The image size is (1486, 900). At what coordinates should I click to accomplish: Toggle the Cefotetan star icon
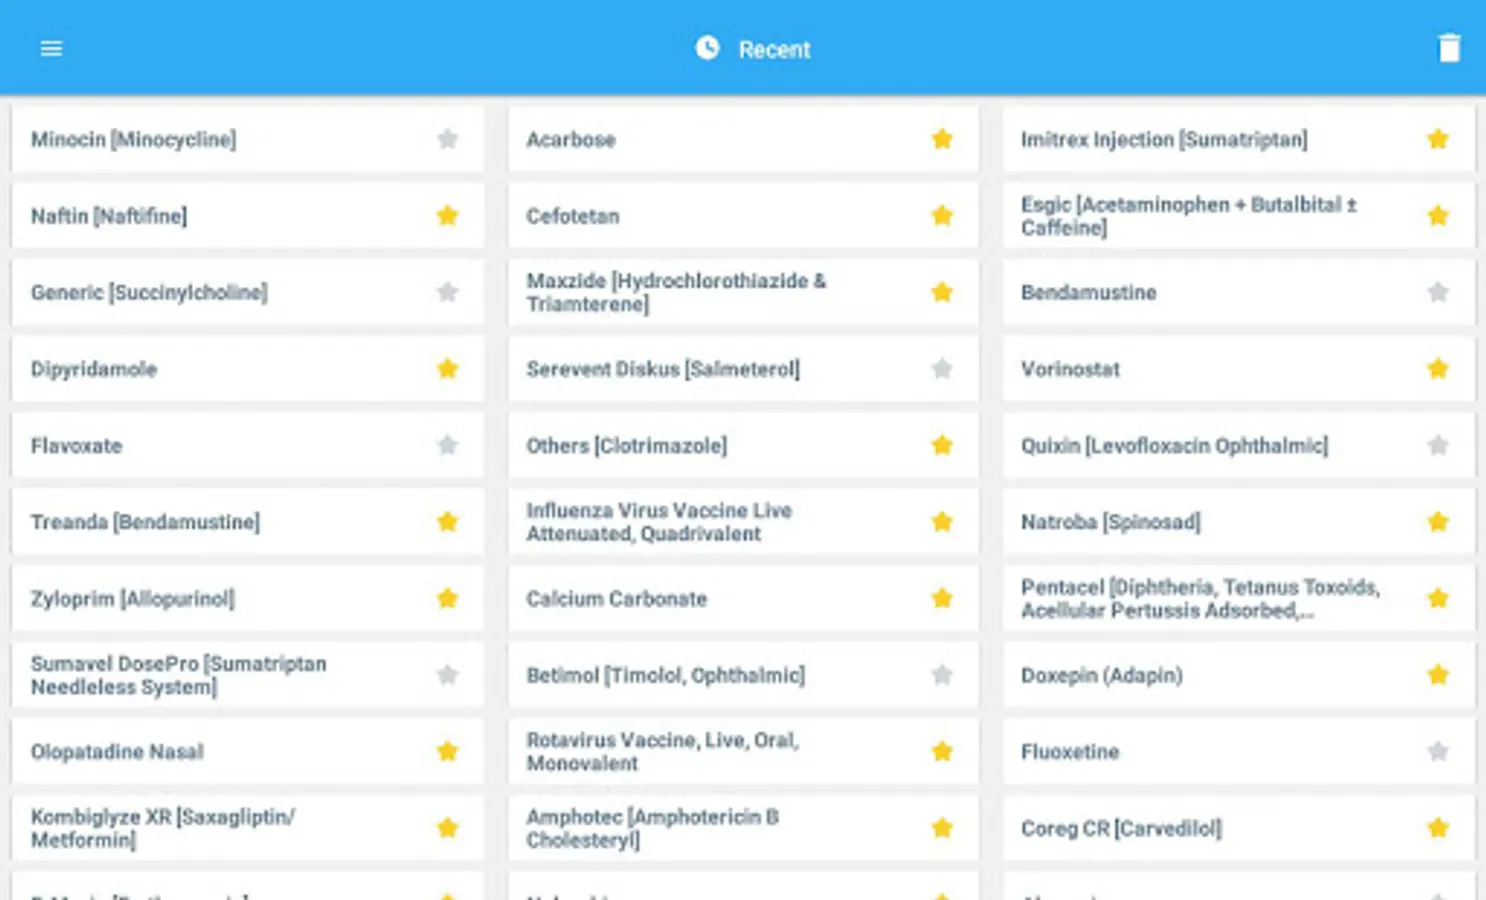(x=942, y=215)
